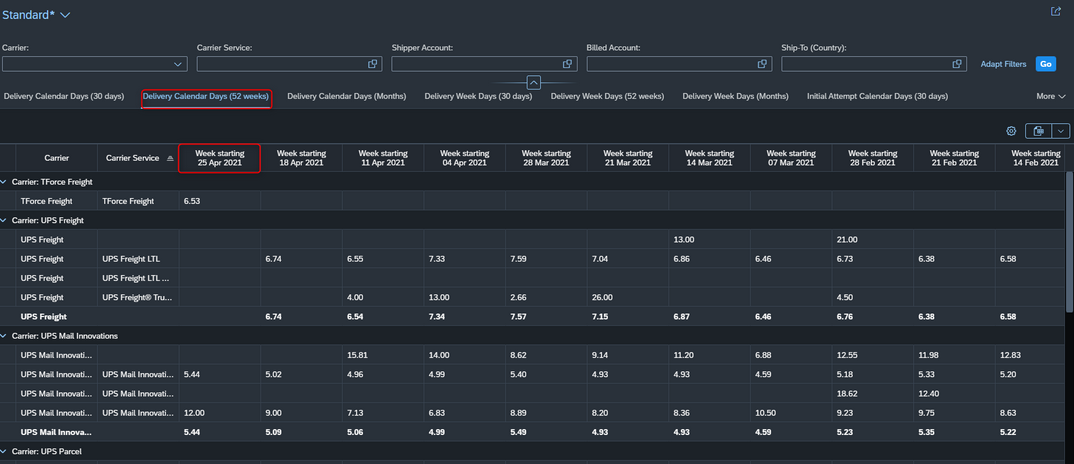1074x464 pixels.
Task: Click the Go button
Action: coord(1045,64)
